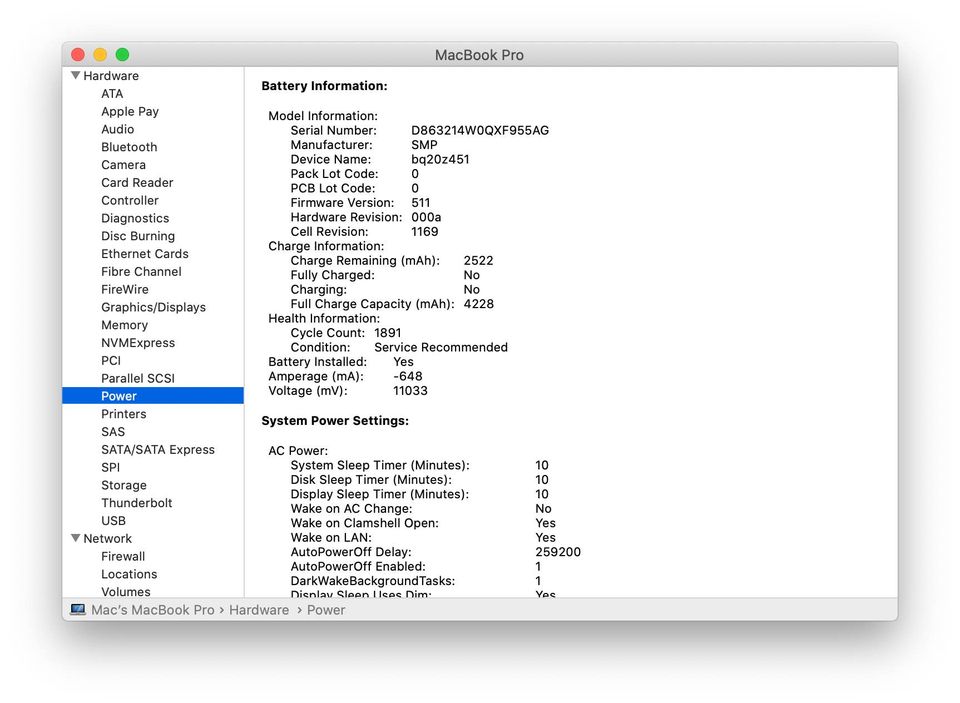Click the Cell Revision value 1169
This screenshot has width=960, height=703.
tap(424, 231)
